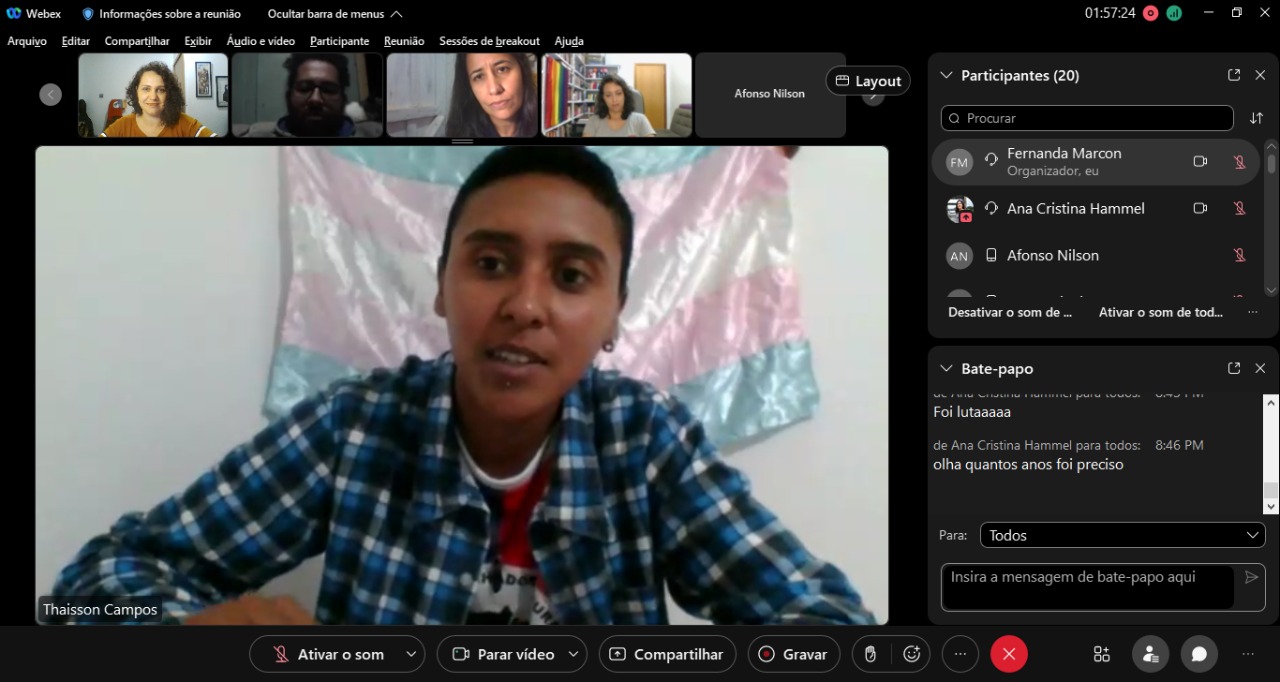Toggle the Participants panel icon
The image size is (1280, 682).
tap(1150, 654)
